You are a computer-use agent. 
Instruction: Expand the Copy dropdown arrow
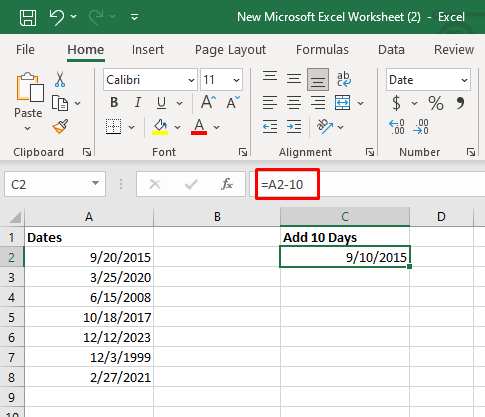[x=78, y=103]
